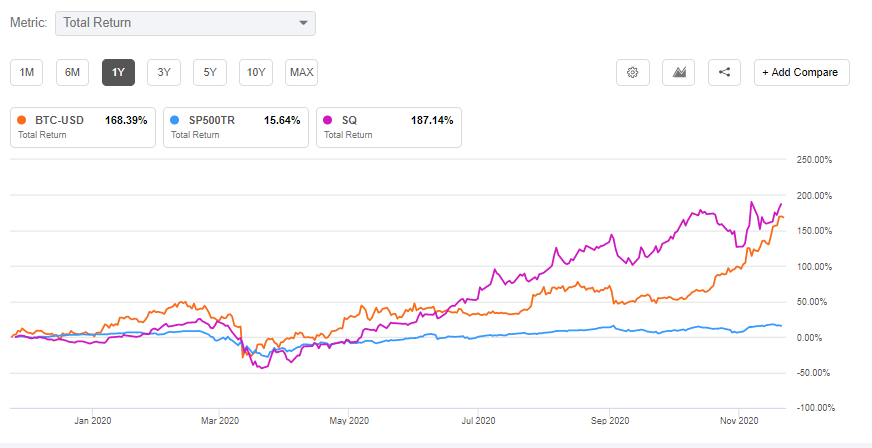Click the Jul 2020 axis label
This screenshot has height=448, width=872.
[478, 421]
